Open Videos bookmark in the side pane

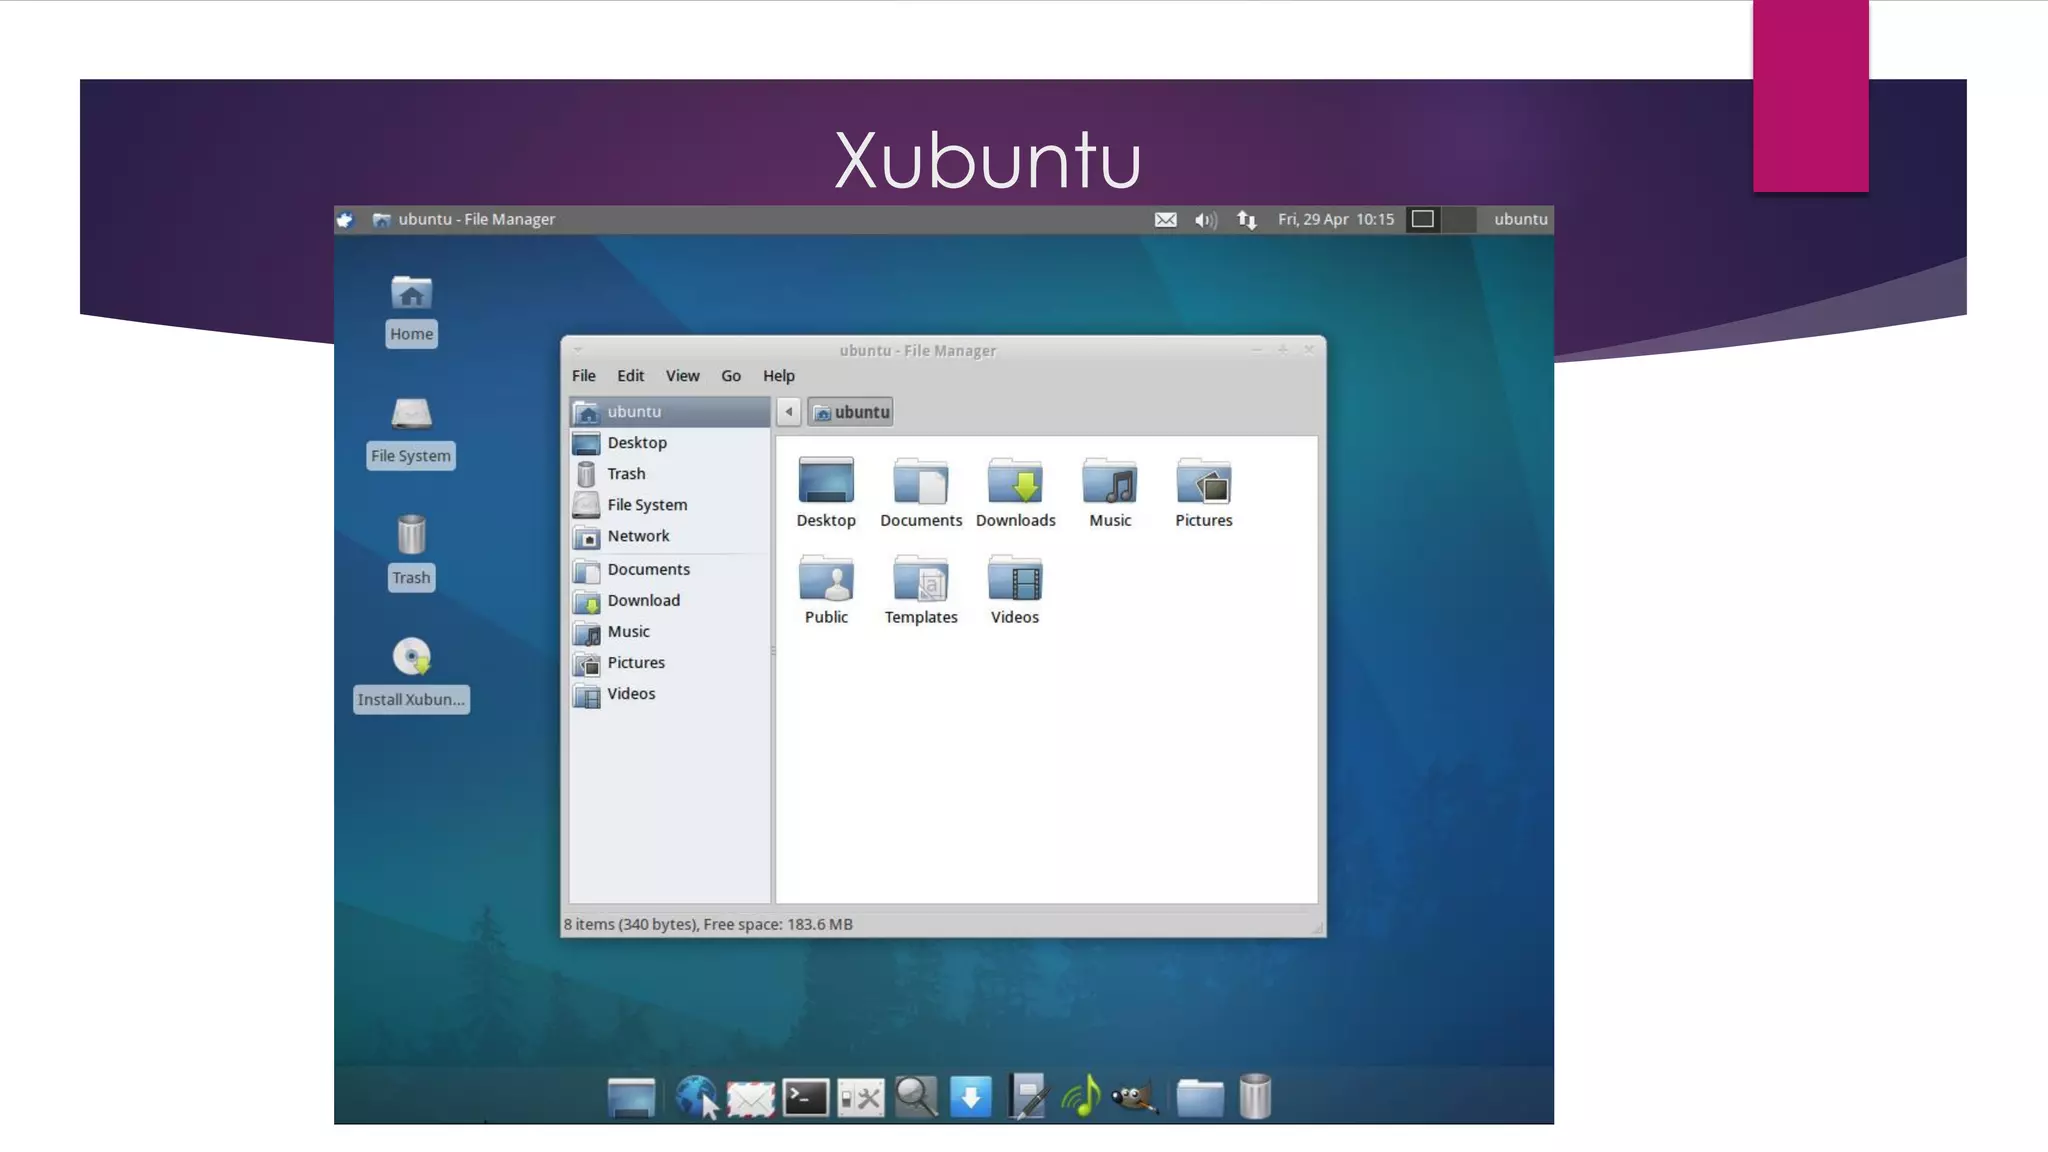tap(670, 694)
